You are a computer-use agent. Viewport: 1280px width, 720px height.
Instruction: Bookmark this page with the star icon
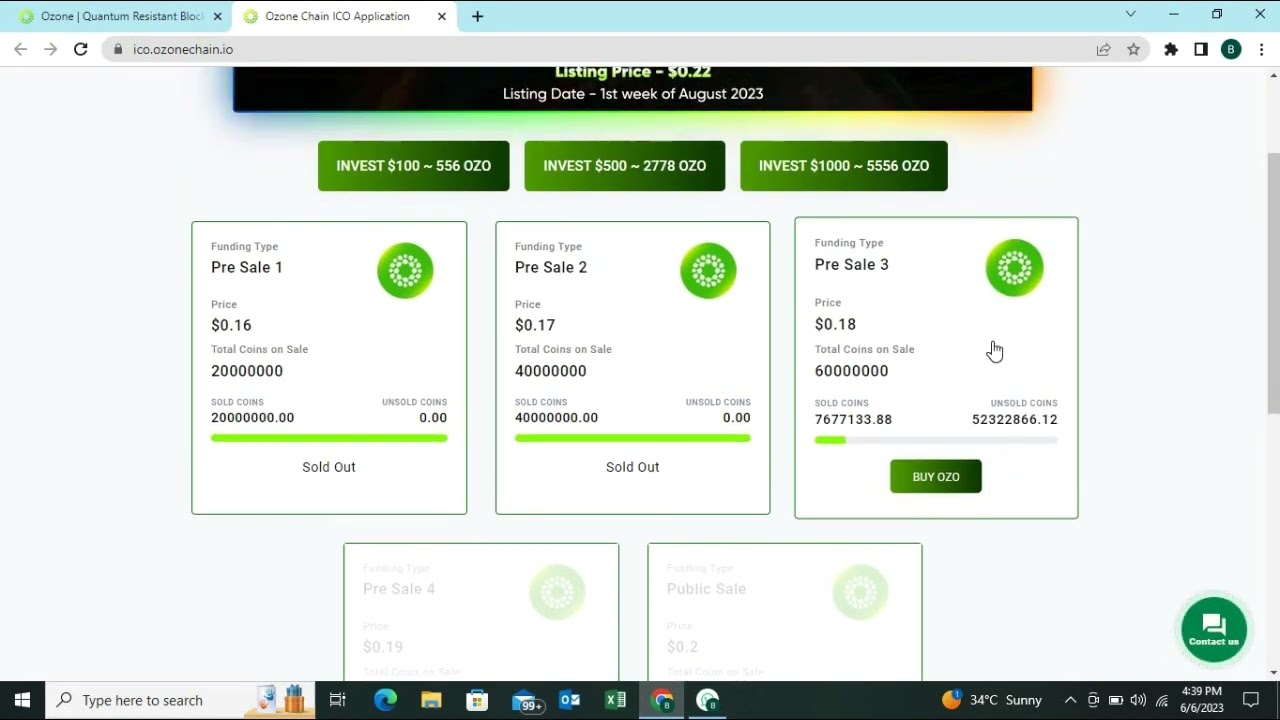[x=1133, y=49]
